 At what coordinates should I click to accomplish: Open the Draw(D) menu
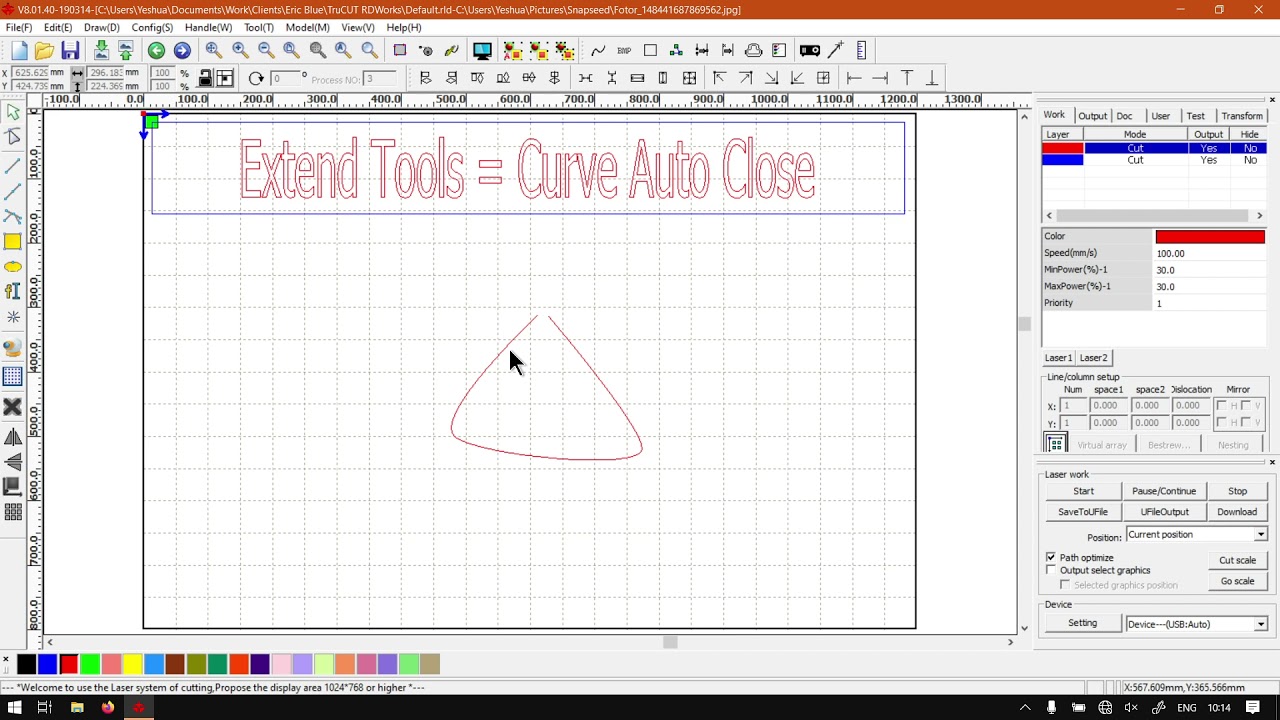pyautogui.click(x=102, y=27)
